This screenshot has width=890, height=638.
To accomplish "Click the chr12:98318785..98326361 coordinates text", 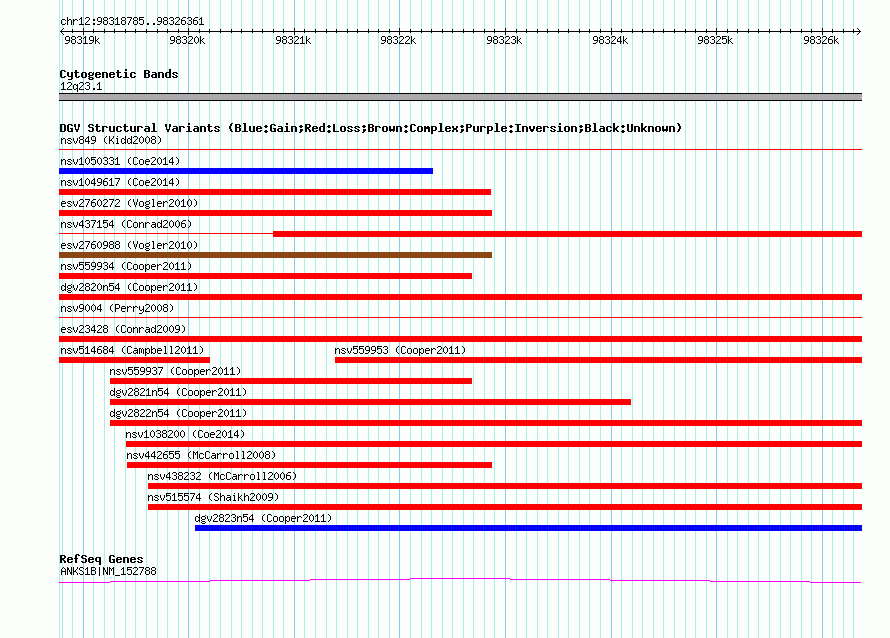I will pos(132,22).
